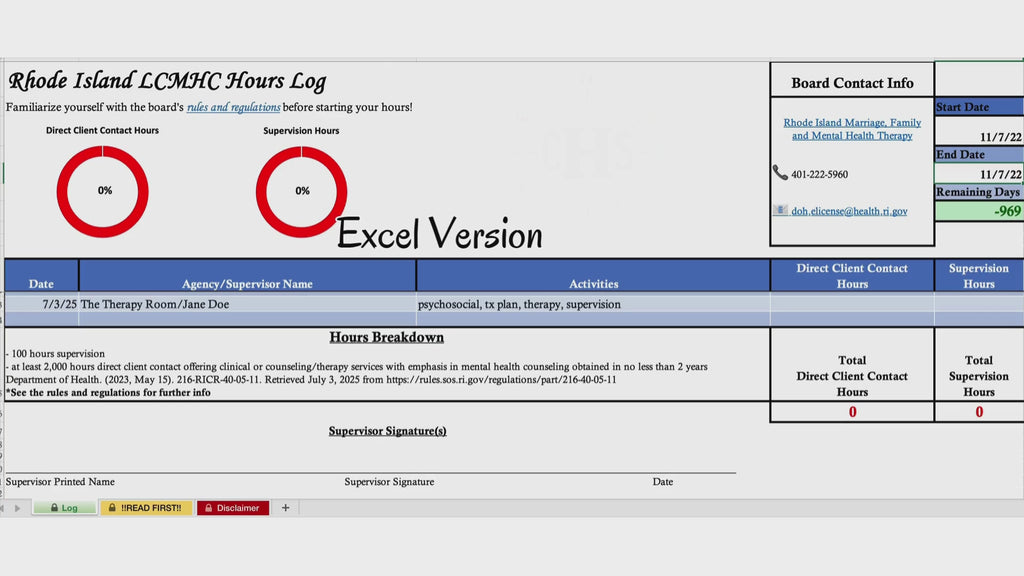Open the rules and regulations link
This screenshot has width=1024, height=576.
(x=233, y=107)
